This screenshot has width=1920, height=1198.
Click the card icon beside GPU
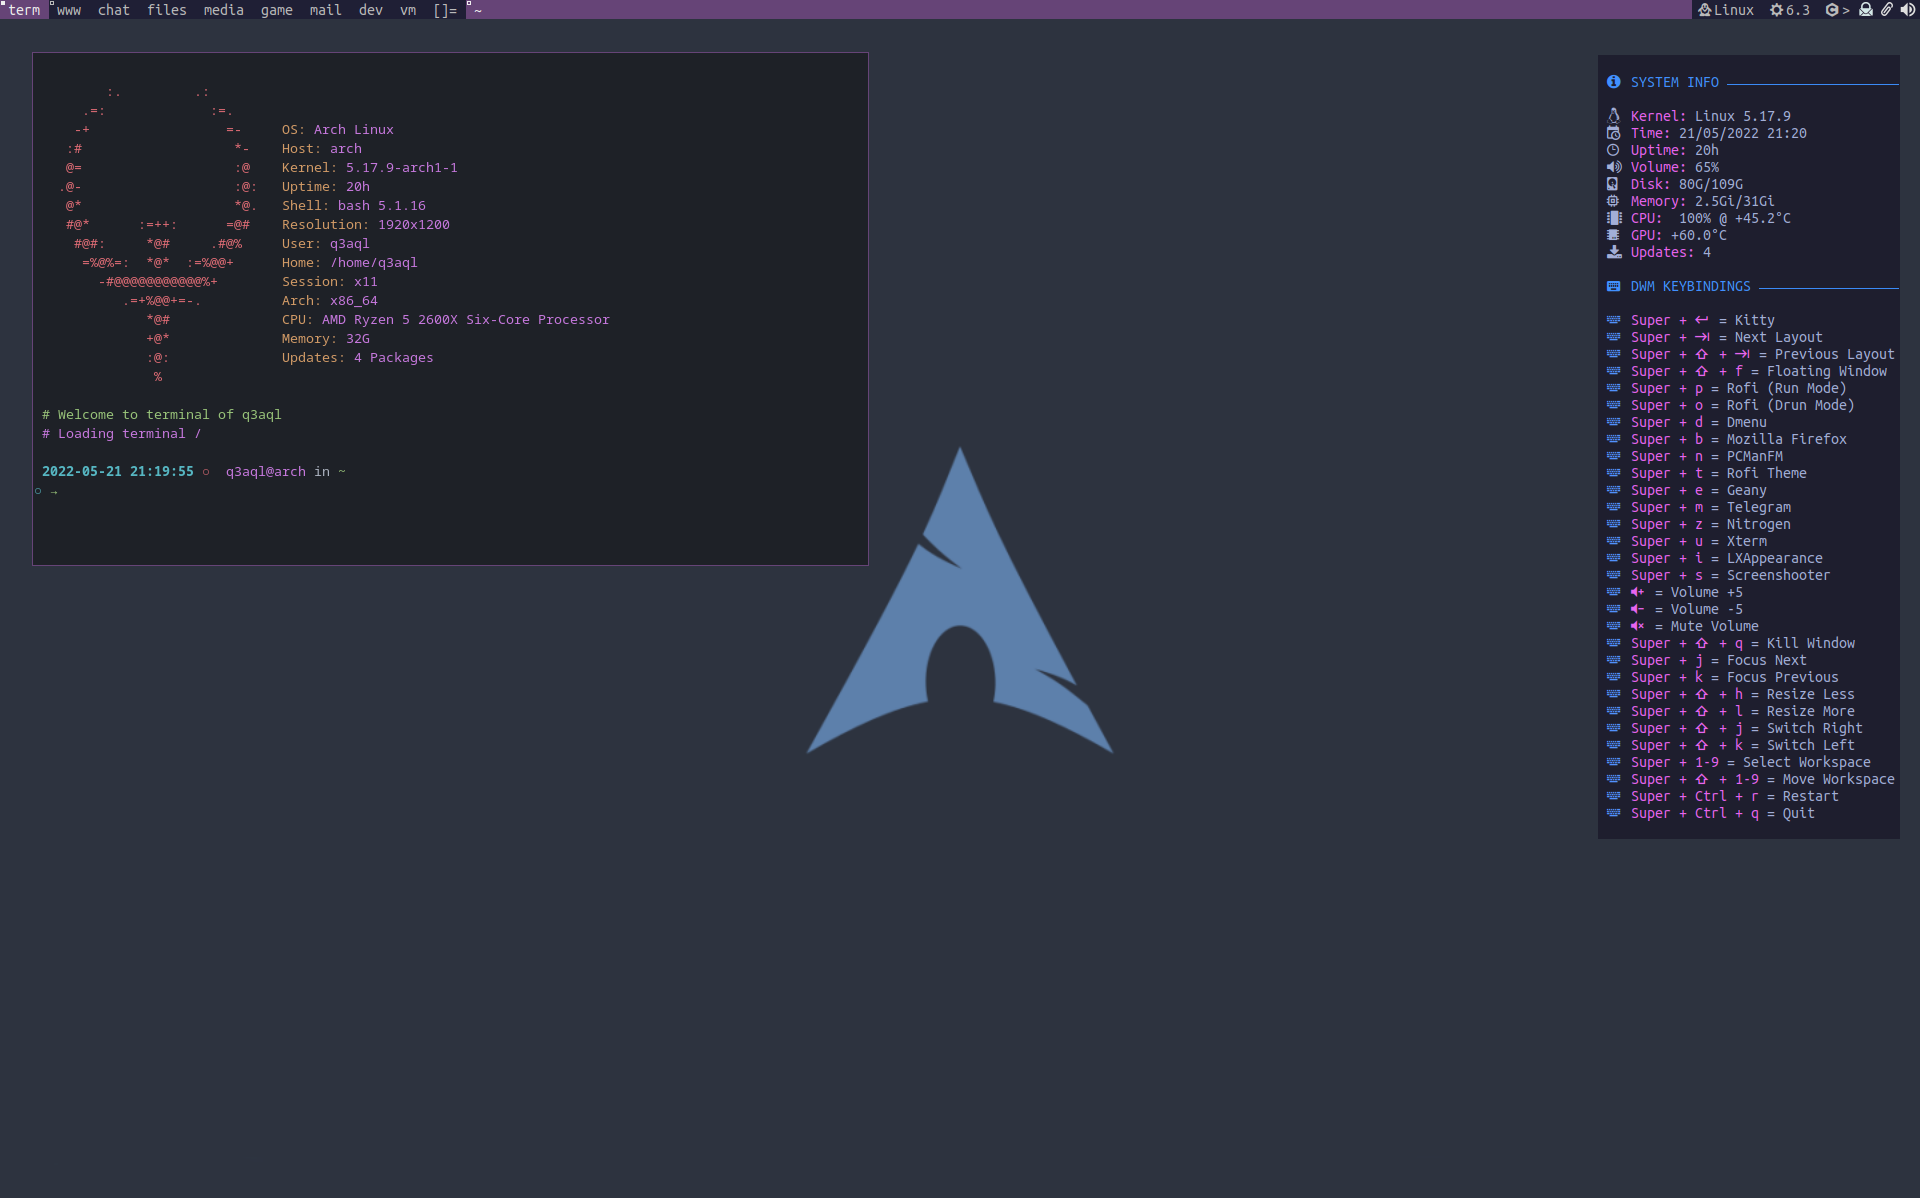[x=1613, y=235]
